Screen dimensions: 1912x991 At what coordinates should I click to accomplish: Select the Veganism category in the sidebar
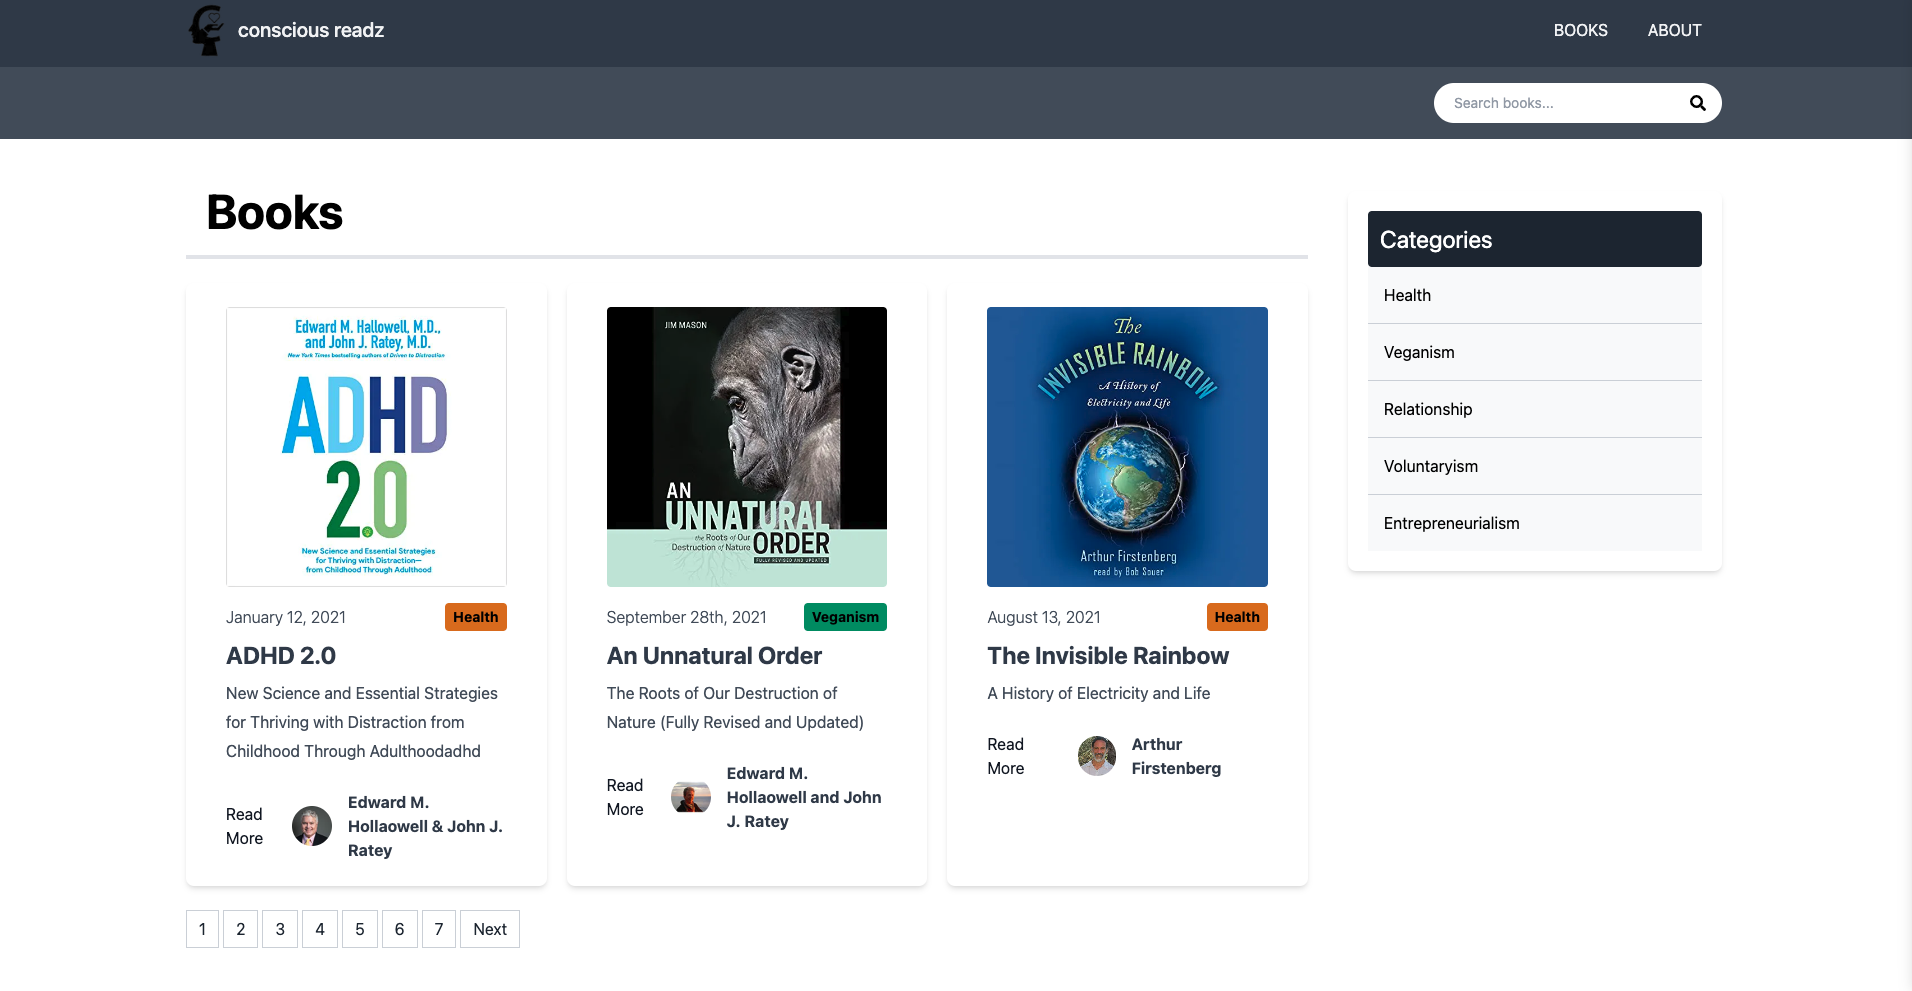click(1418, 352)
